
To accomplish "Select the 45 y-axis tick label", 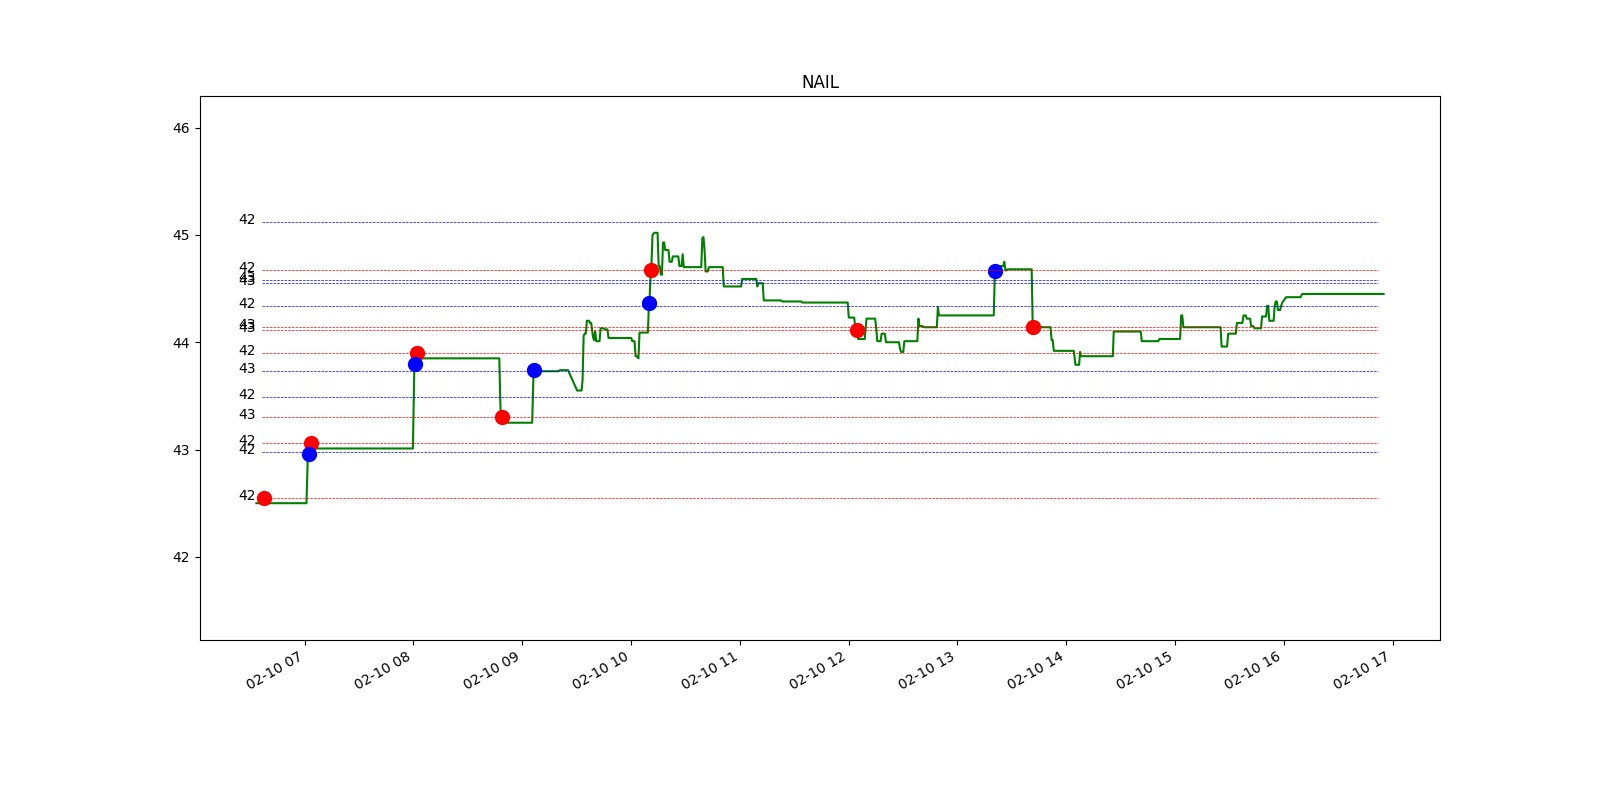I will coord(181,235).
